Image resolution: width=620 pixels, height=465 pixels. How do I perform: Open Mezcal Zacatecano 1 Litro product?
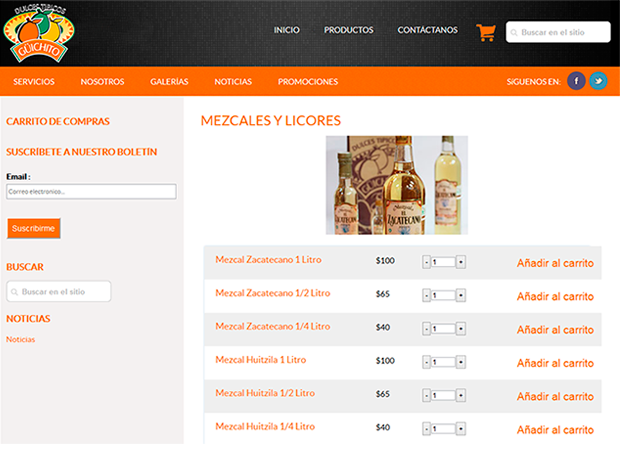pyautogui.click(x=268, y=260)
